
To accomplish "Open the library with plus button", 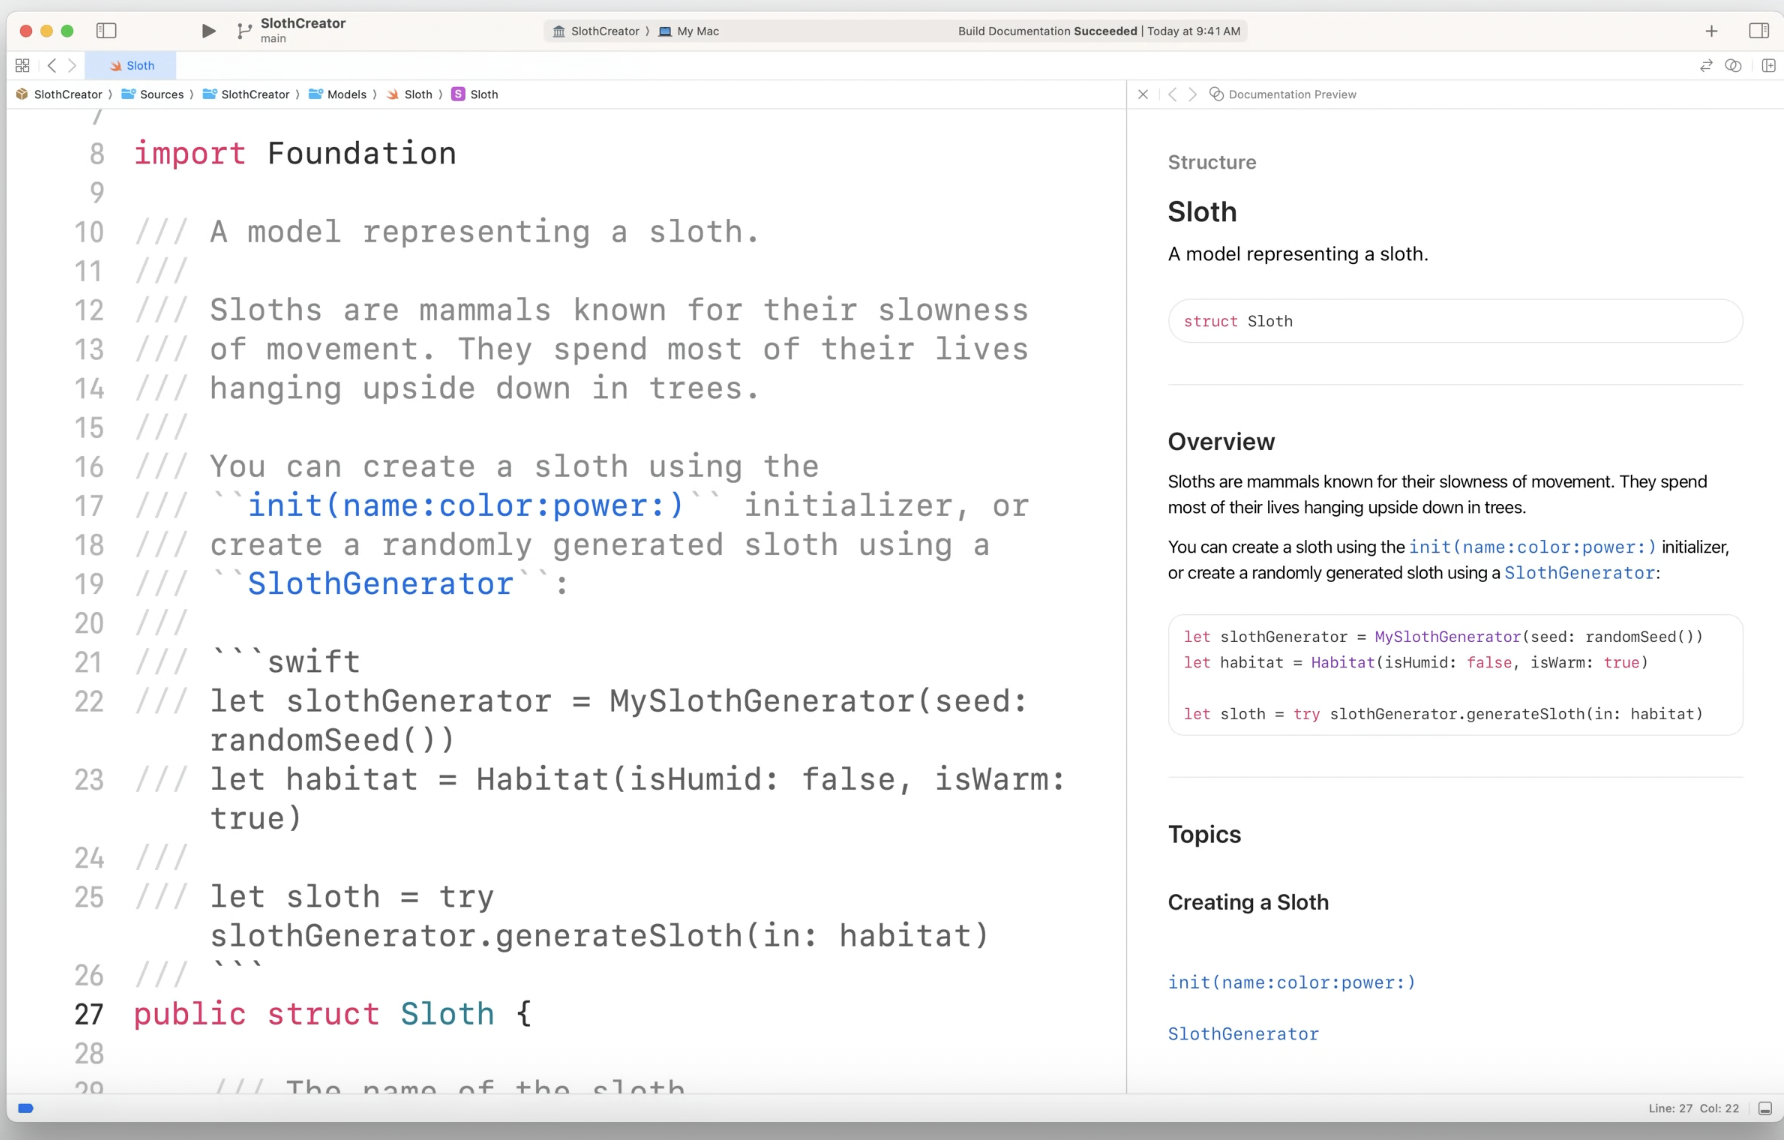I will click(1711, 31).
